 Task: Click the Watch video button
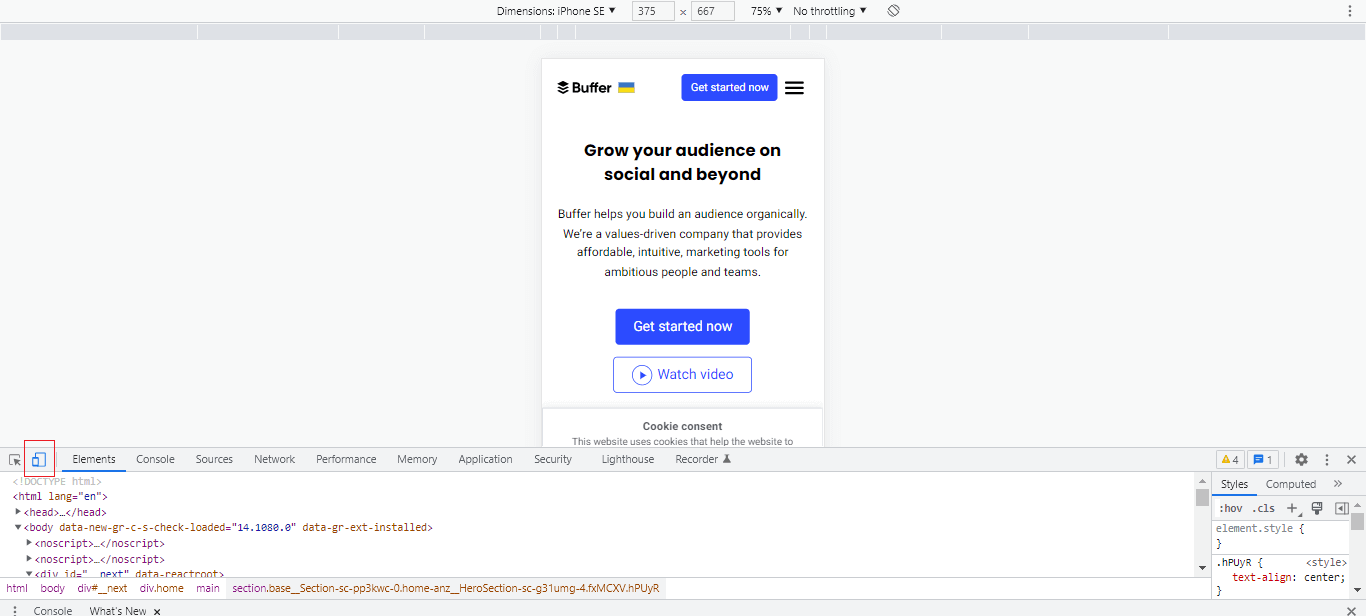[x=683, y=374]
